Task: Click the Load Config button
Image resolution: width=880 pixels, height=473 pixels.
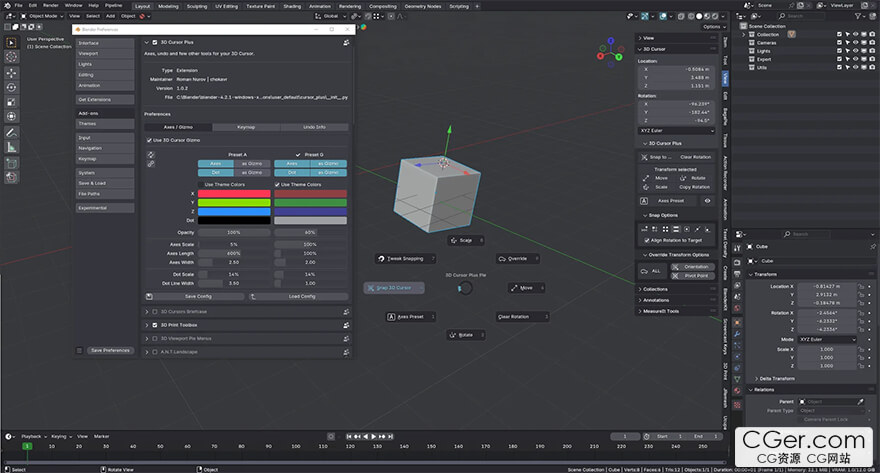Action: [x=299, y=296]
